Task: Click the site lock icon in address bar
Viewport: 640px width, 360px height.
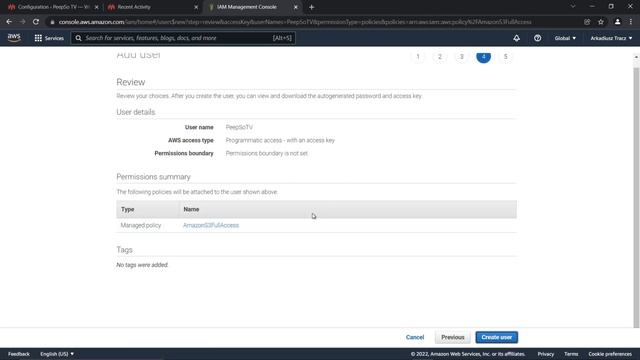Action: pyautogui.click(x=52, y=22)
